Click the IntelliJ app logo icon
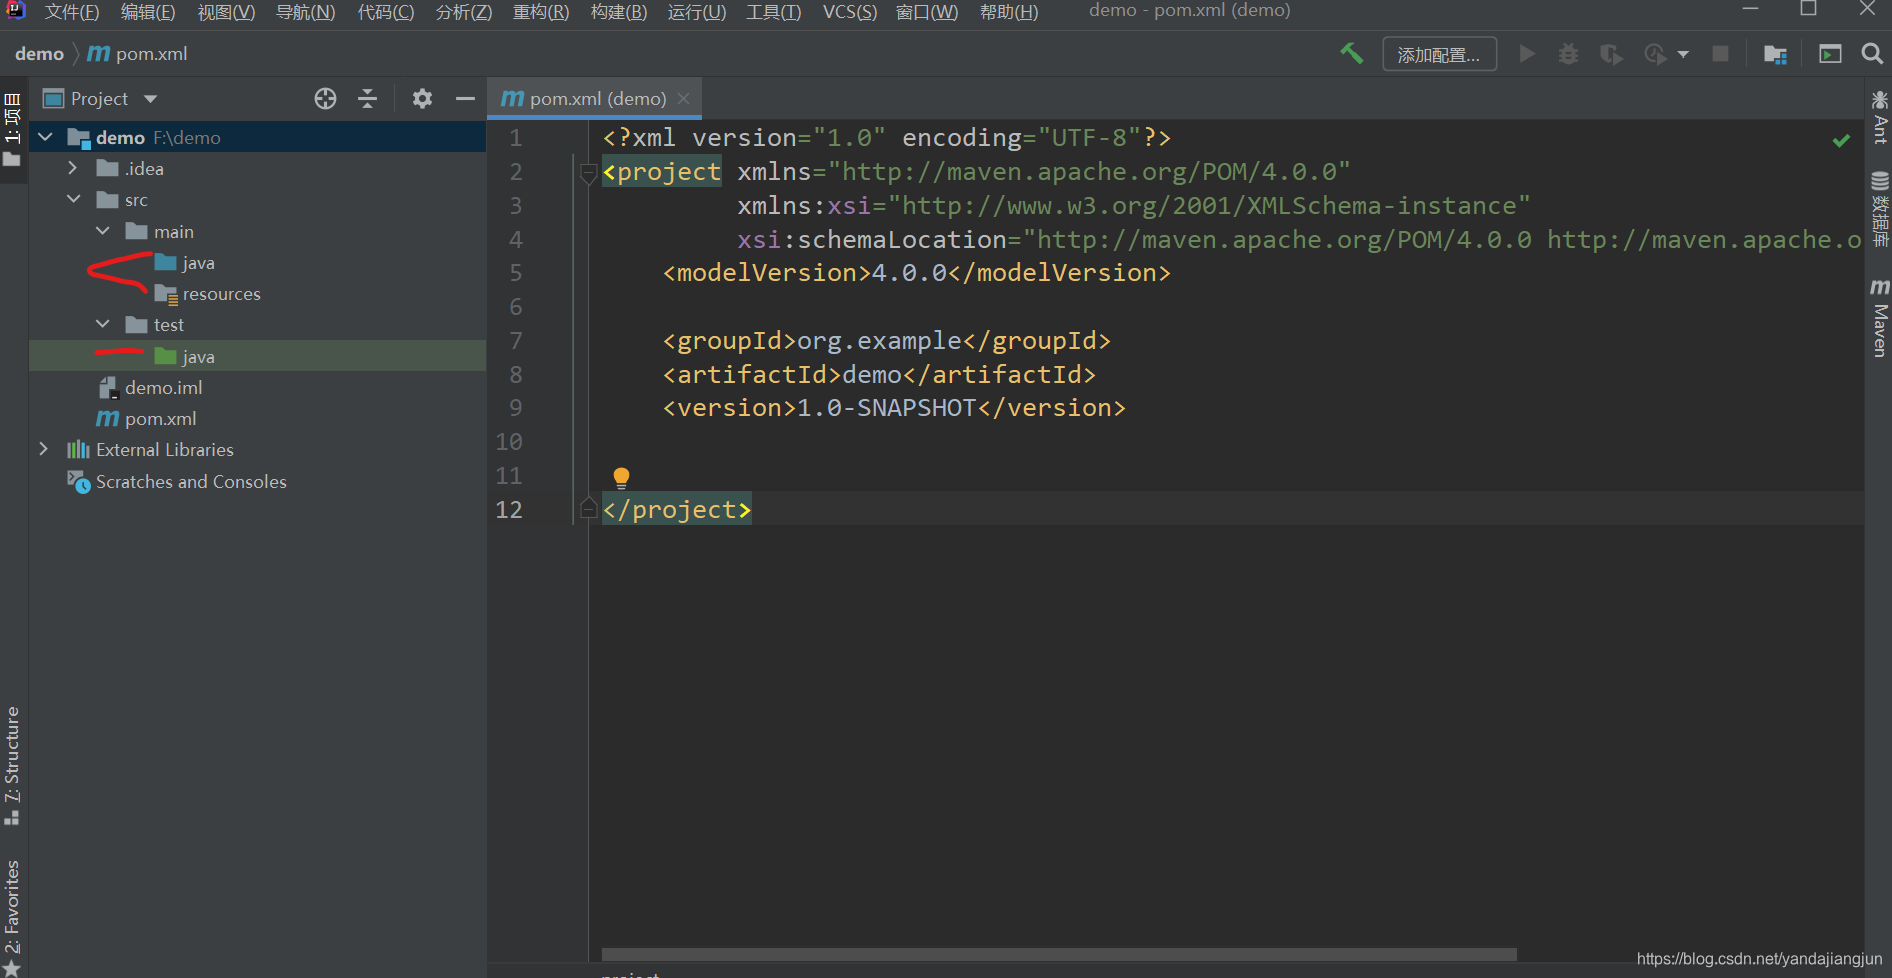 [16, 11]
